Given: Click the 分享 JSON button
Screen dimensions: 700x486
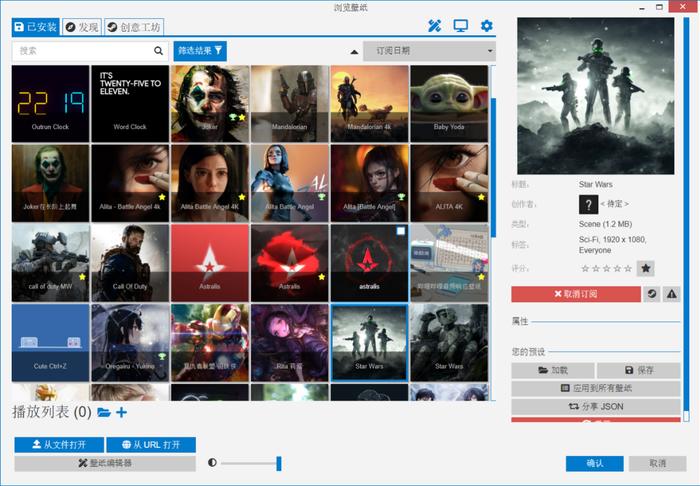Looking at the screenshot, I should point(596,407).
